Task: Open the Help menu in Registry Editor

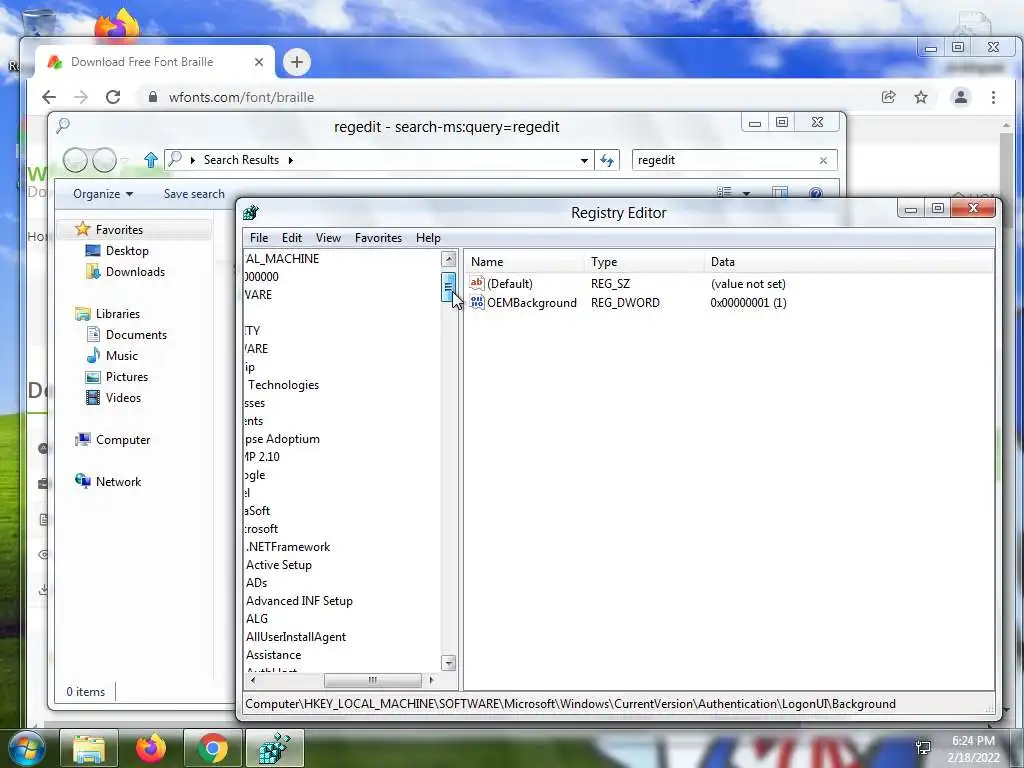Action: coord(428,238)
